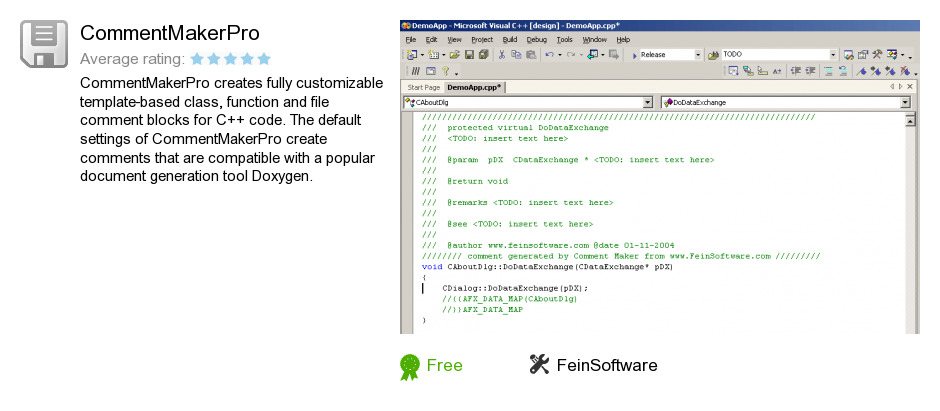This screenshot has width=940, height=411.
Task: Click the Navigate Backward icon
Action: (x=593, y=55)
